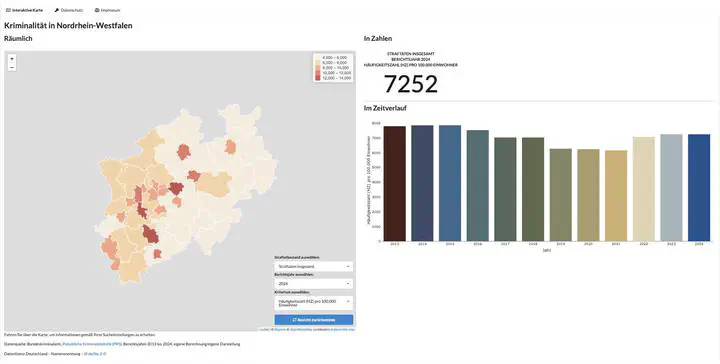Zoom out the map with minus button
The width and height of the screenshot is (720, 364).
tap(12, 67)
